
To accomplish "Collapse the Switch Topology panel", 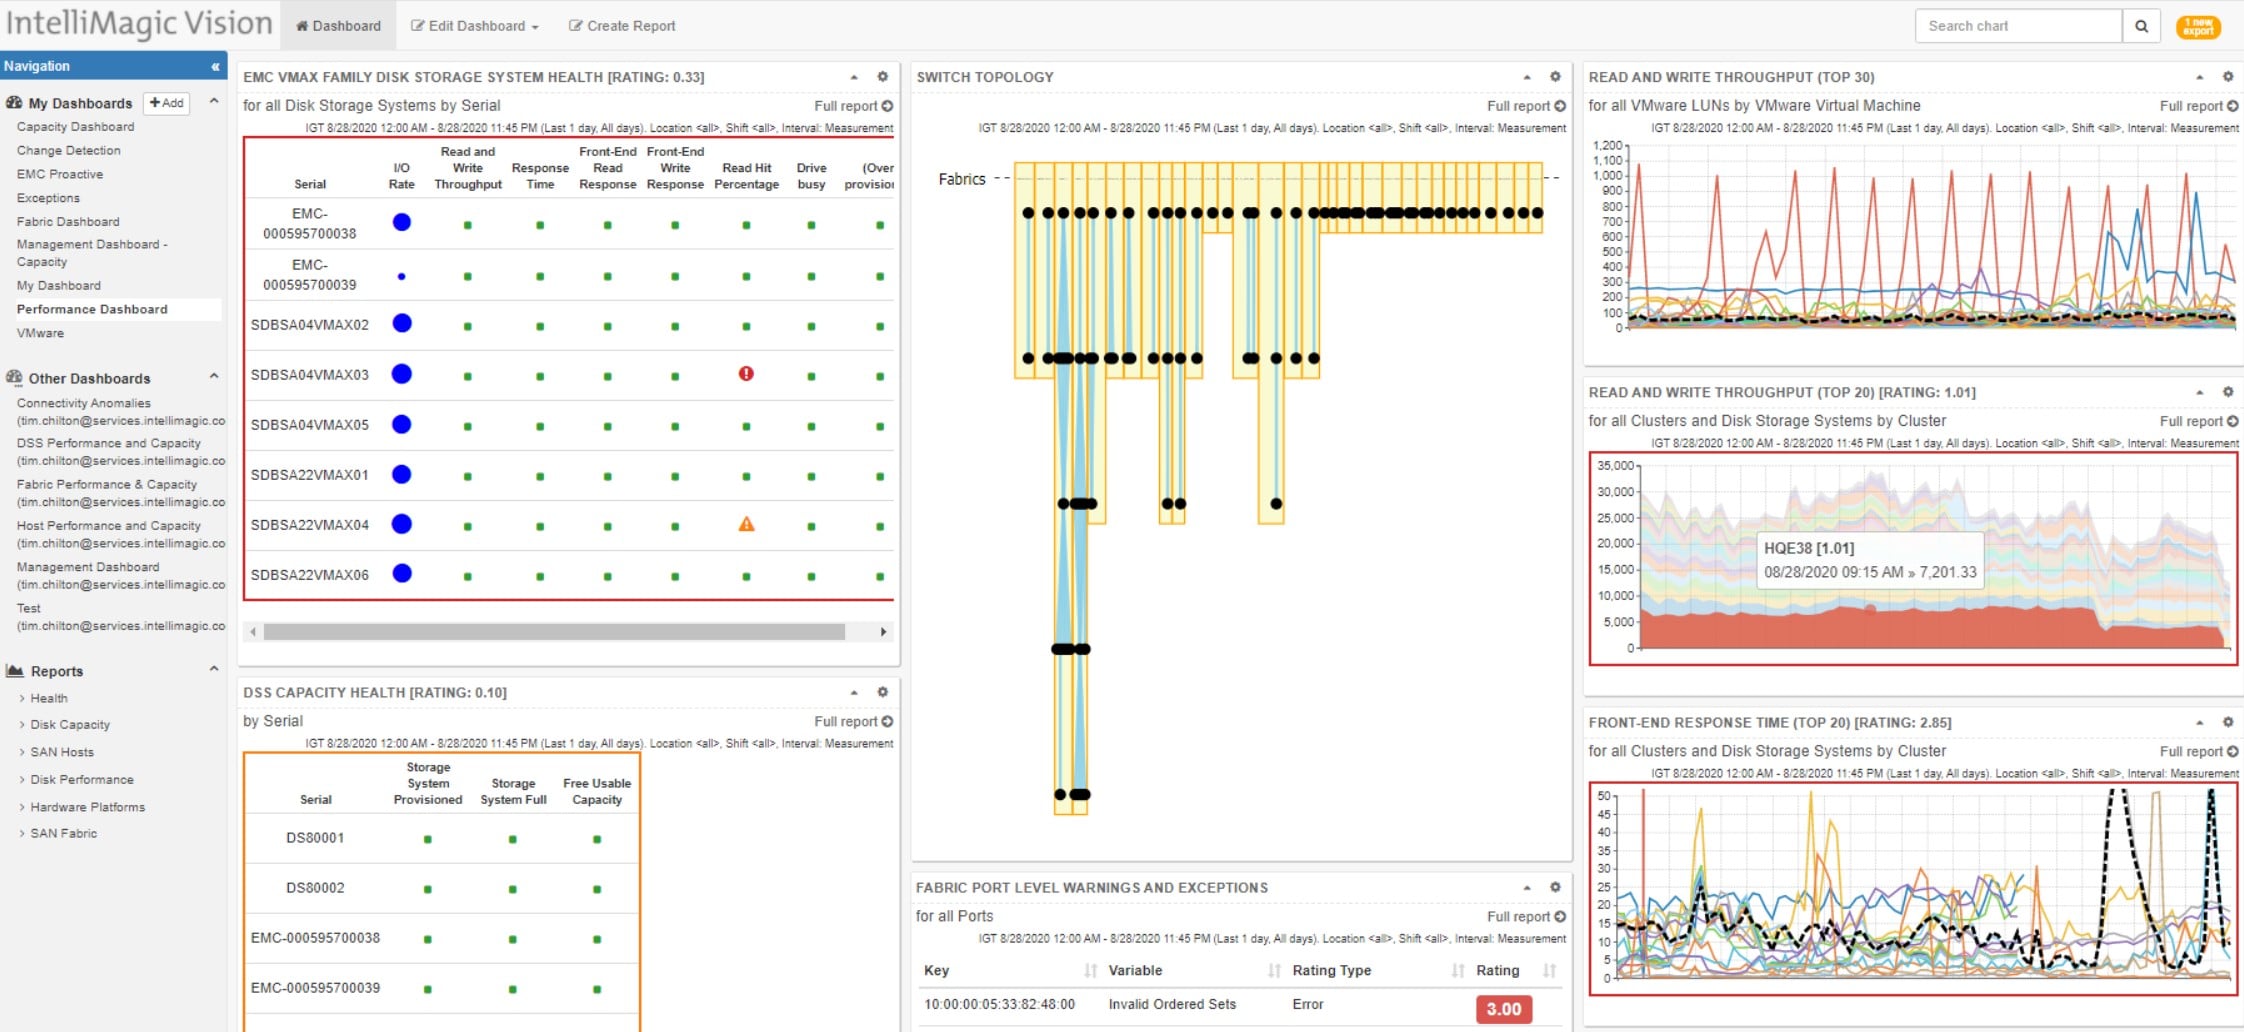I will [x=1527, y=77].
